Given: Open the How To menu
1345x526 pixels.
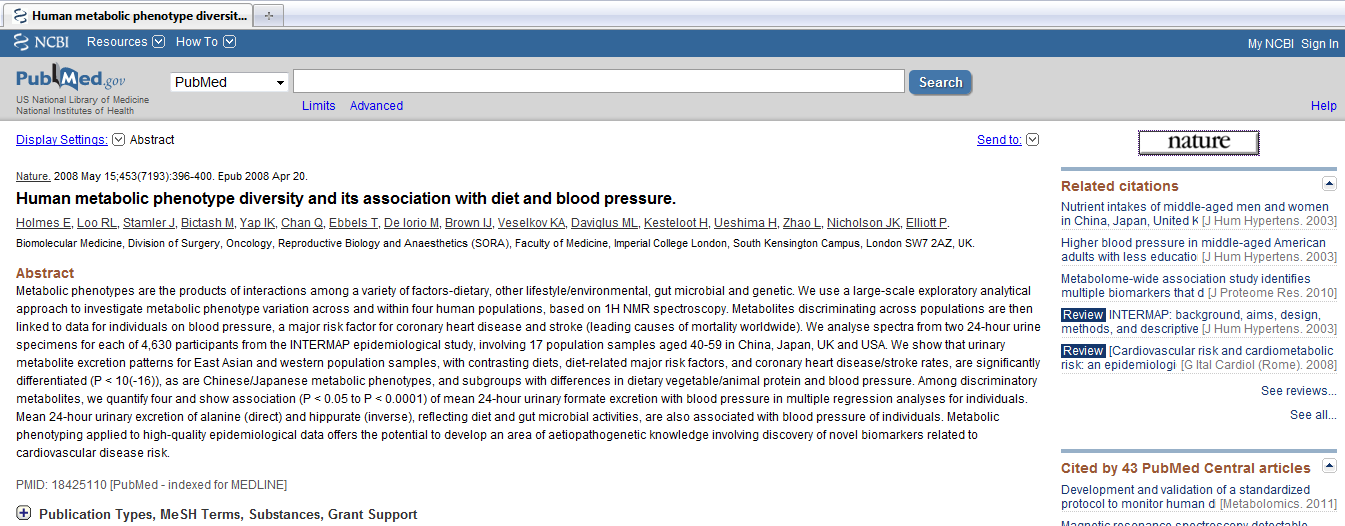Looking at the screenshot, I should [205, 42].
